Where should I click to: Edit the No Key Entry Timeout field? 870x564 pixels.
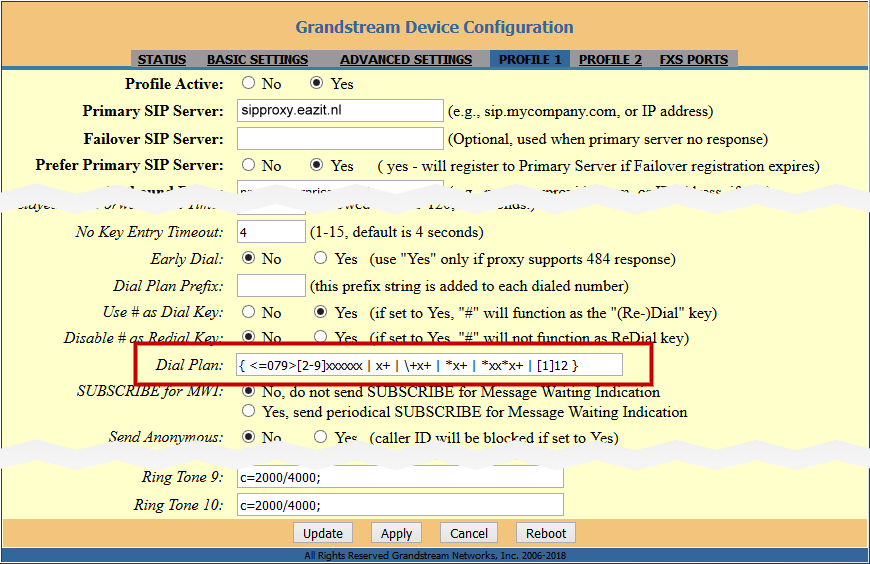271,231
